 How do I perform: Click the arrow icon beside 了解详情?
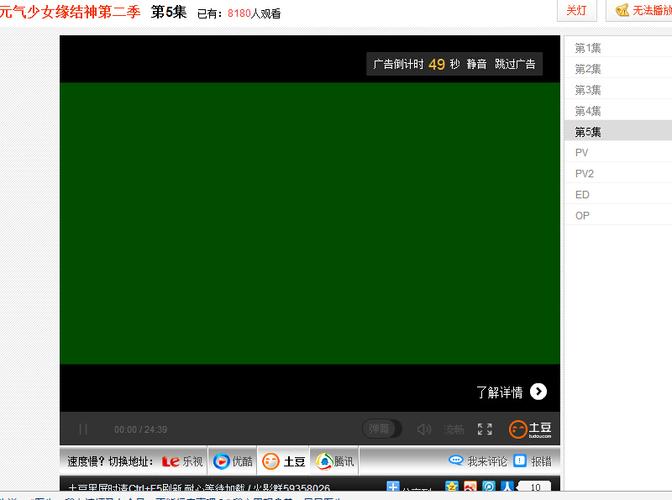coord(538,392)
